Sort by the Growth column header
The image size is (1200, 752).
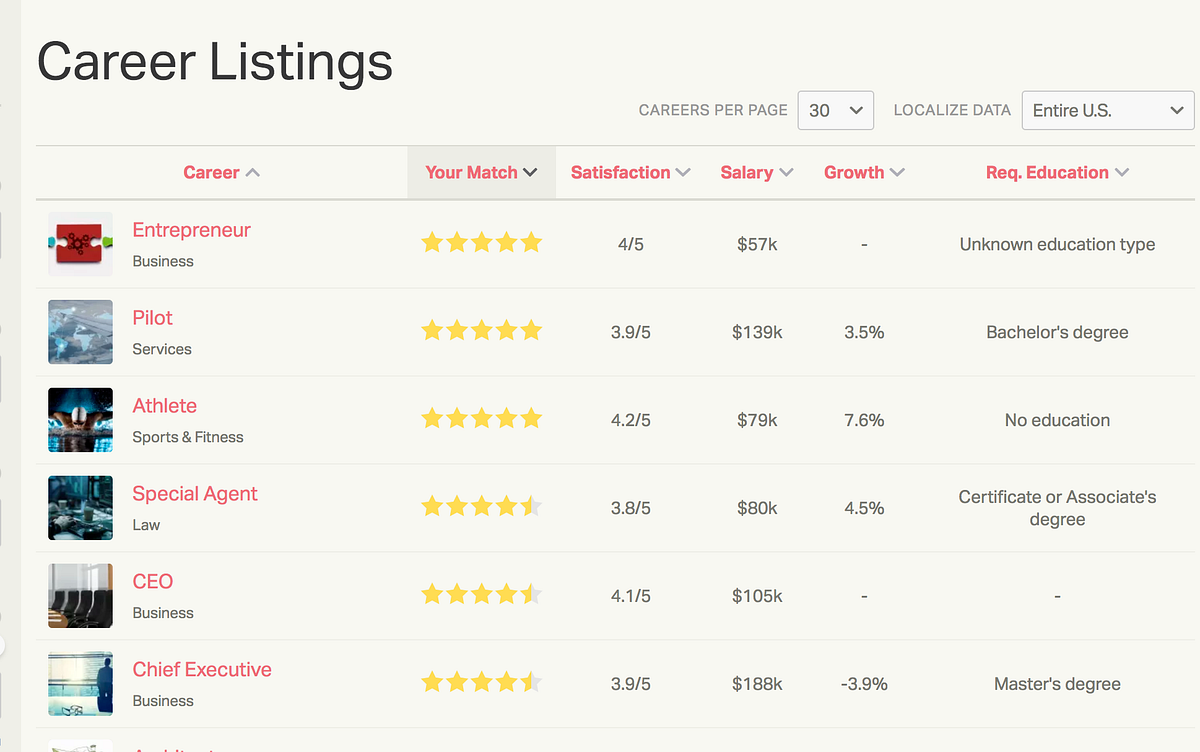(x=864, y=172)
